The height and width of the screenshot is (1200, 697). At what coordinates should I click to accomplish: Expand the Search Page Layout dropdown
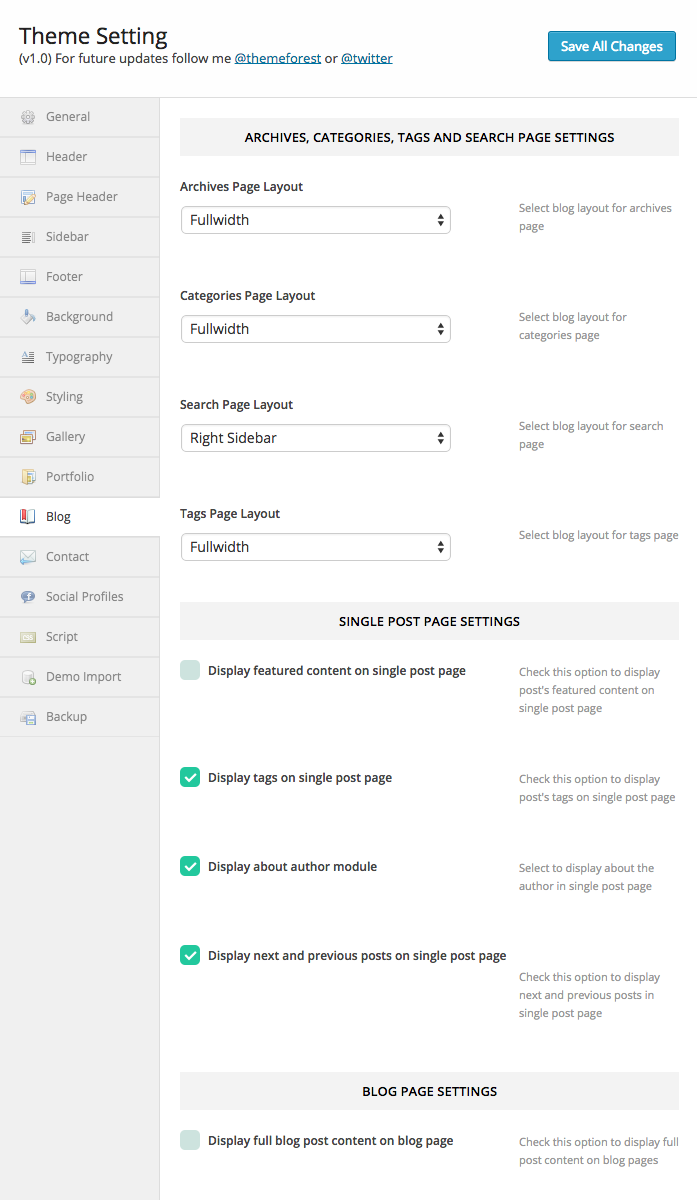316,438
